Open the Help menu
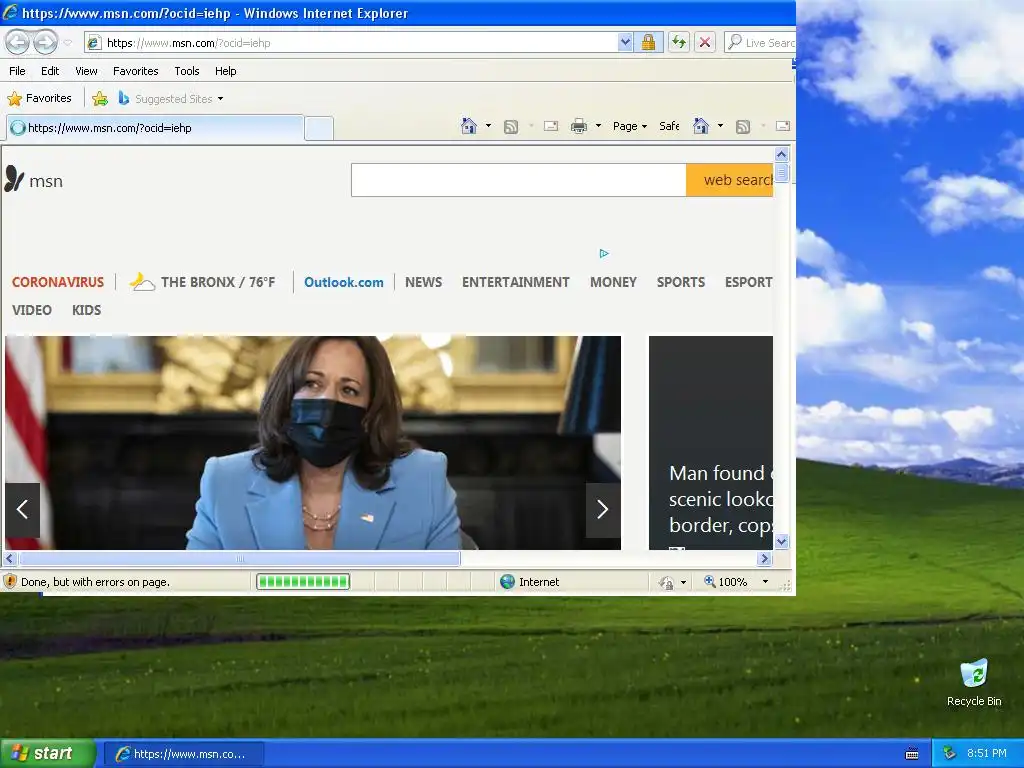This screenshot has height=768, width=1024. tap(226, 71)
